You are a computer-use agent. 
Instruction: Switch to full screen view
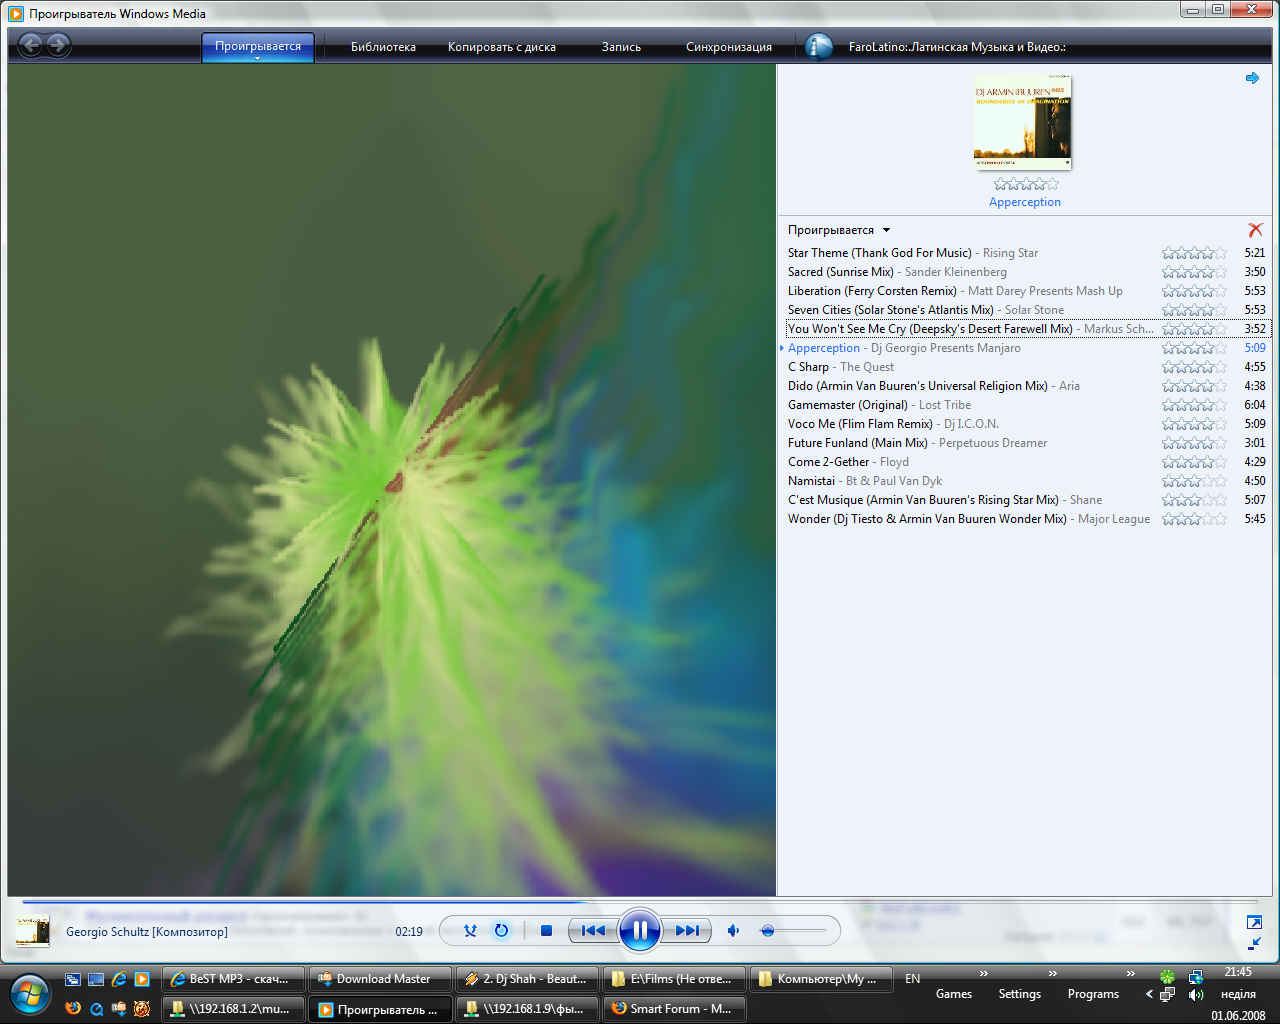(x=1254, y=922)
